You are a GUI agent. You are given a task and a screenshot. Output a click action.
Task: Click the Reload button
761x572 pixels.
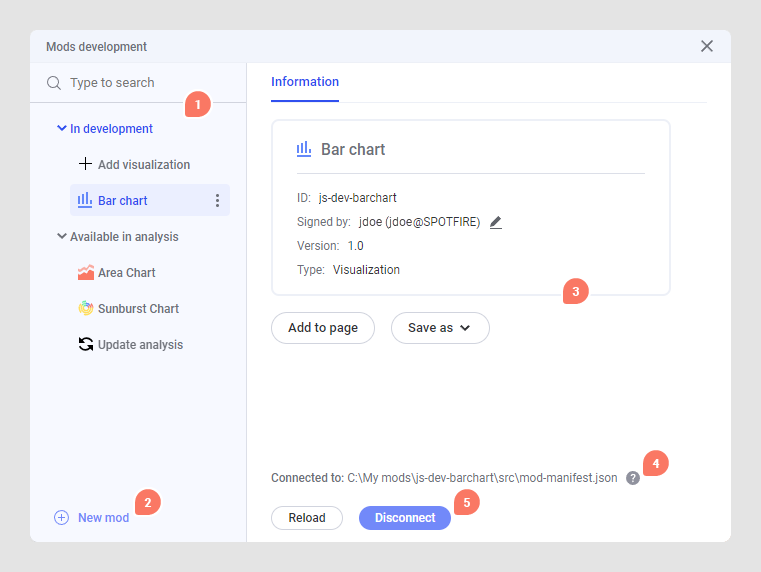(307, 518)
